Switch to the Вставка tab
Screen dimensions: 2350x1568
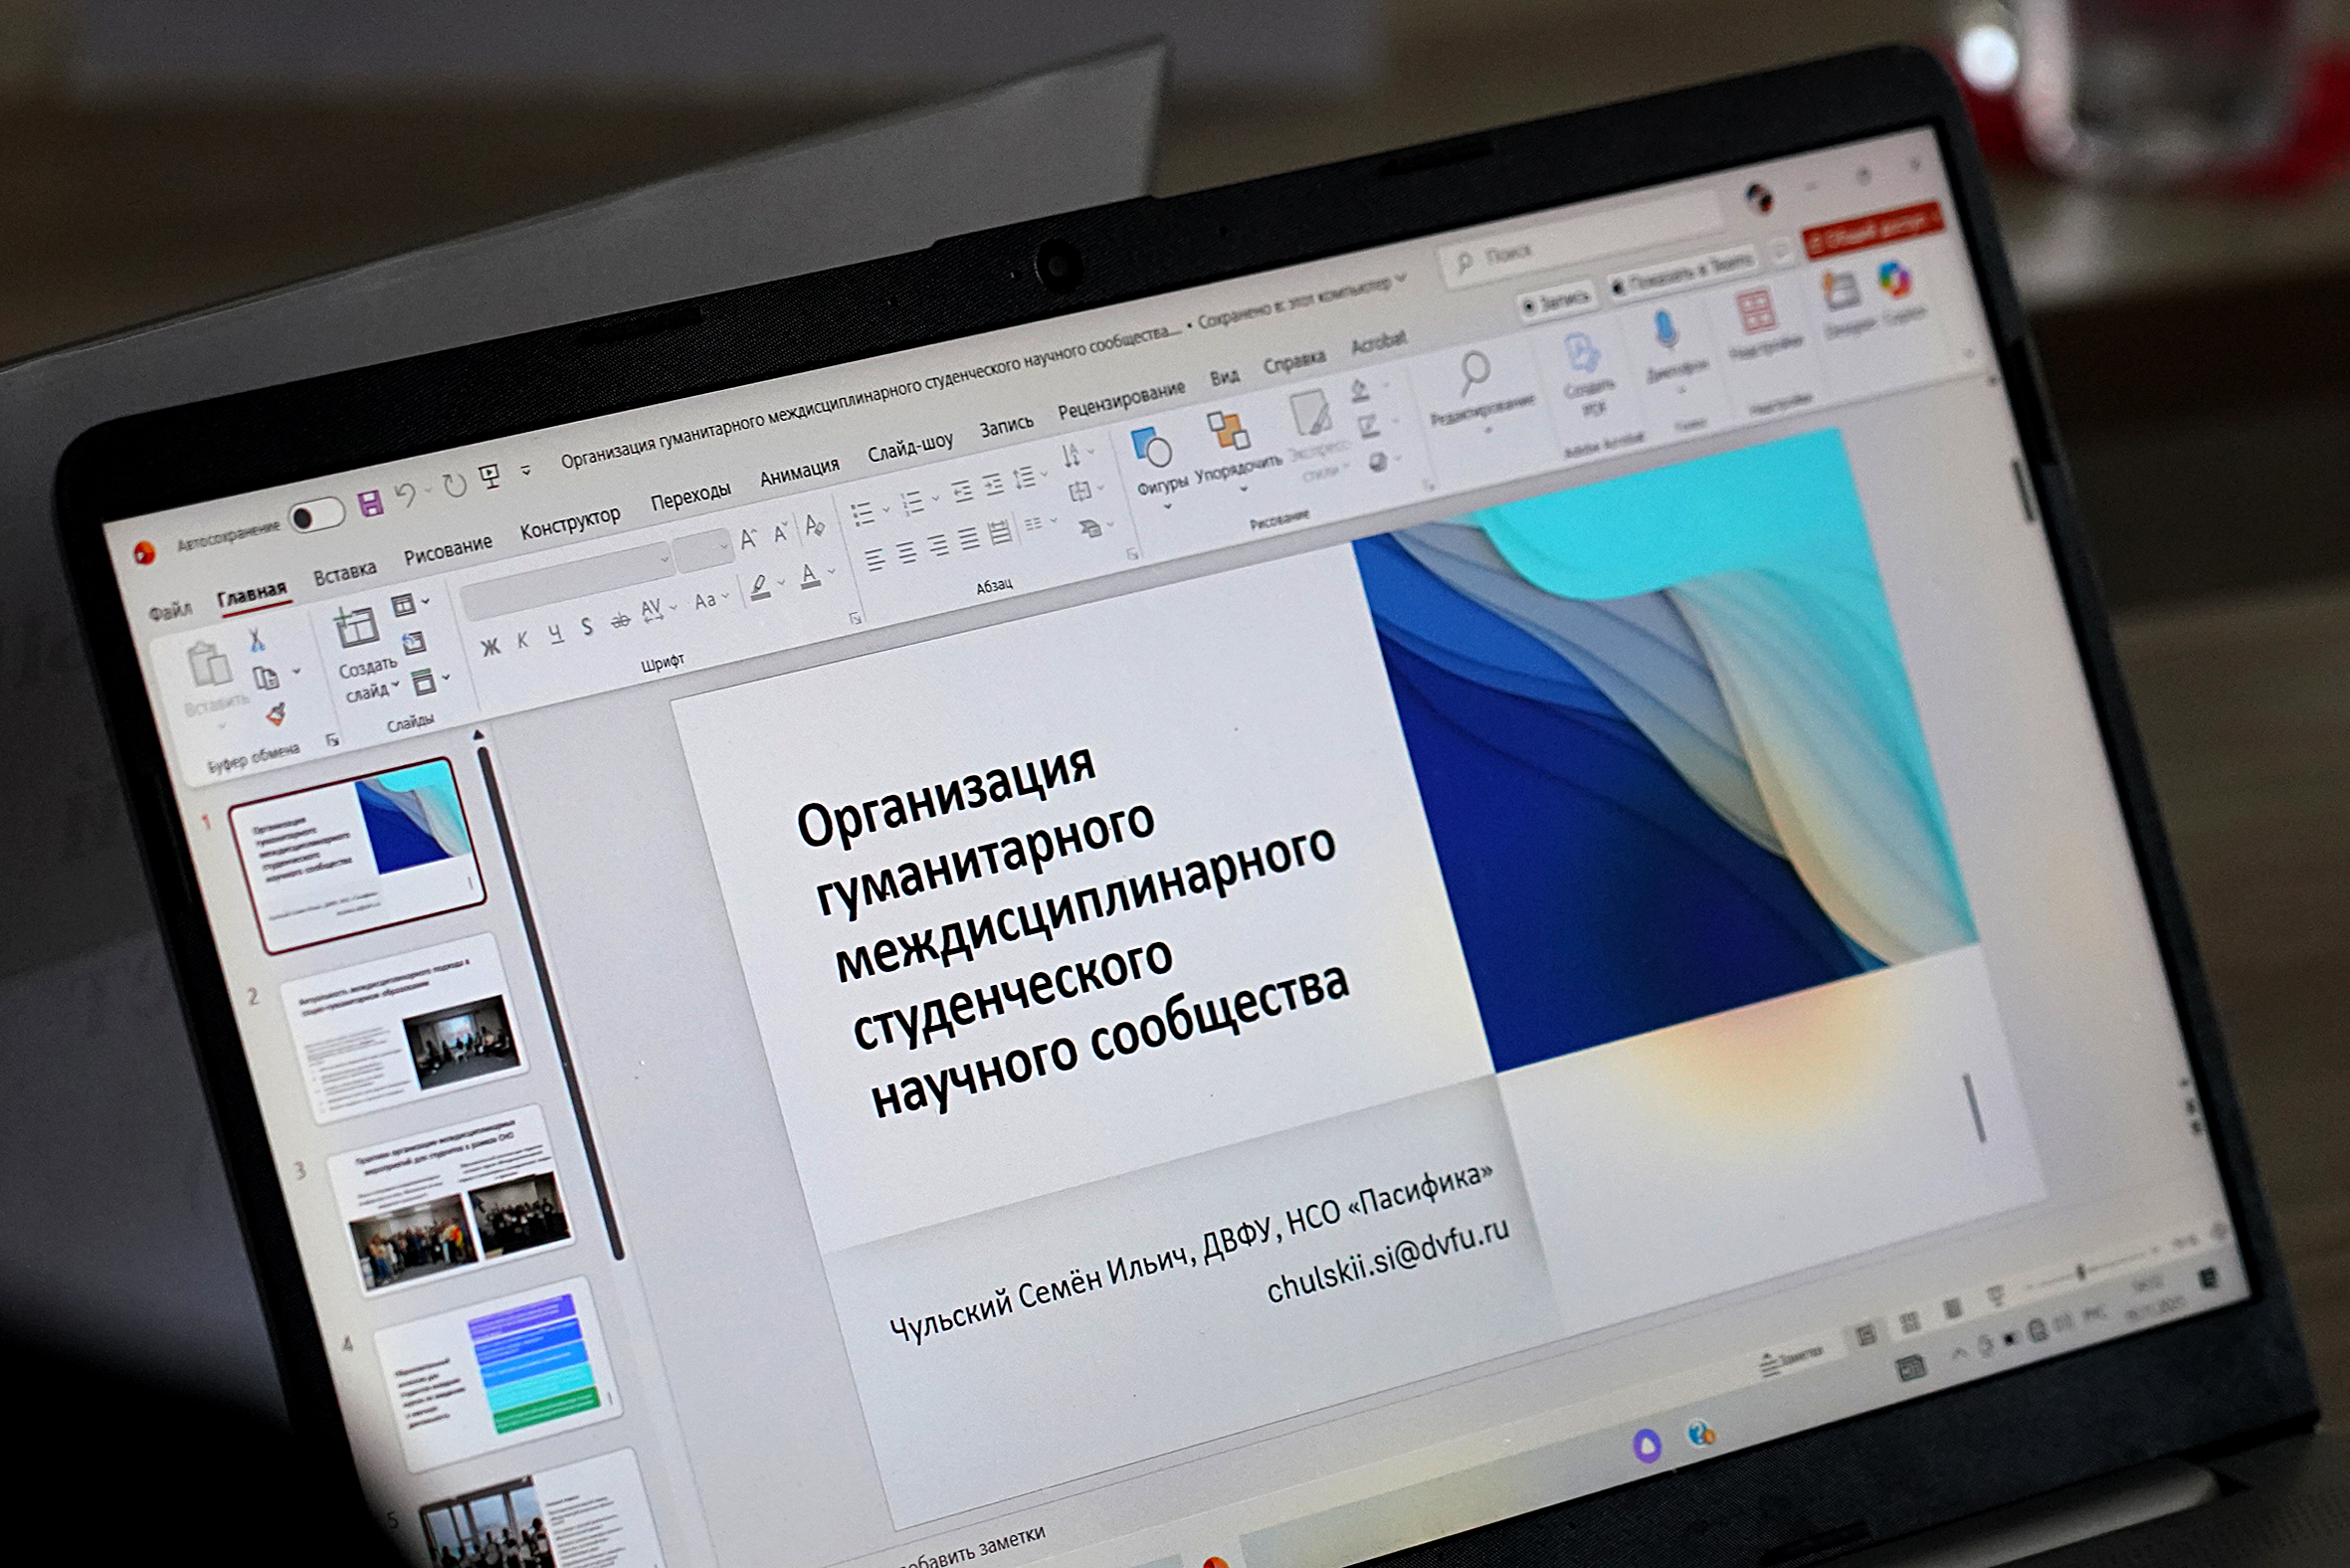(x=345, y=574)
